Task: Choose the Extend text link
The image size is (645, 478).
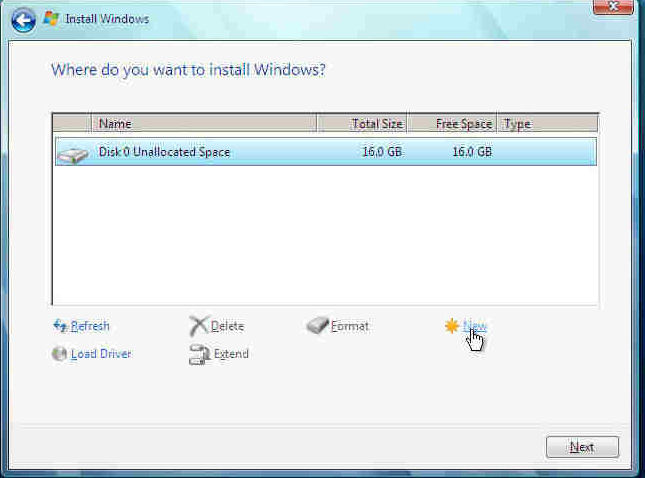Action: point(230,354)
